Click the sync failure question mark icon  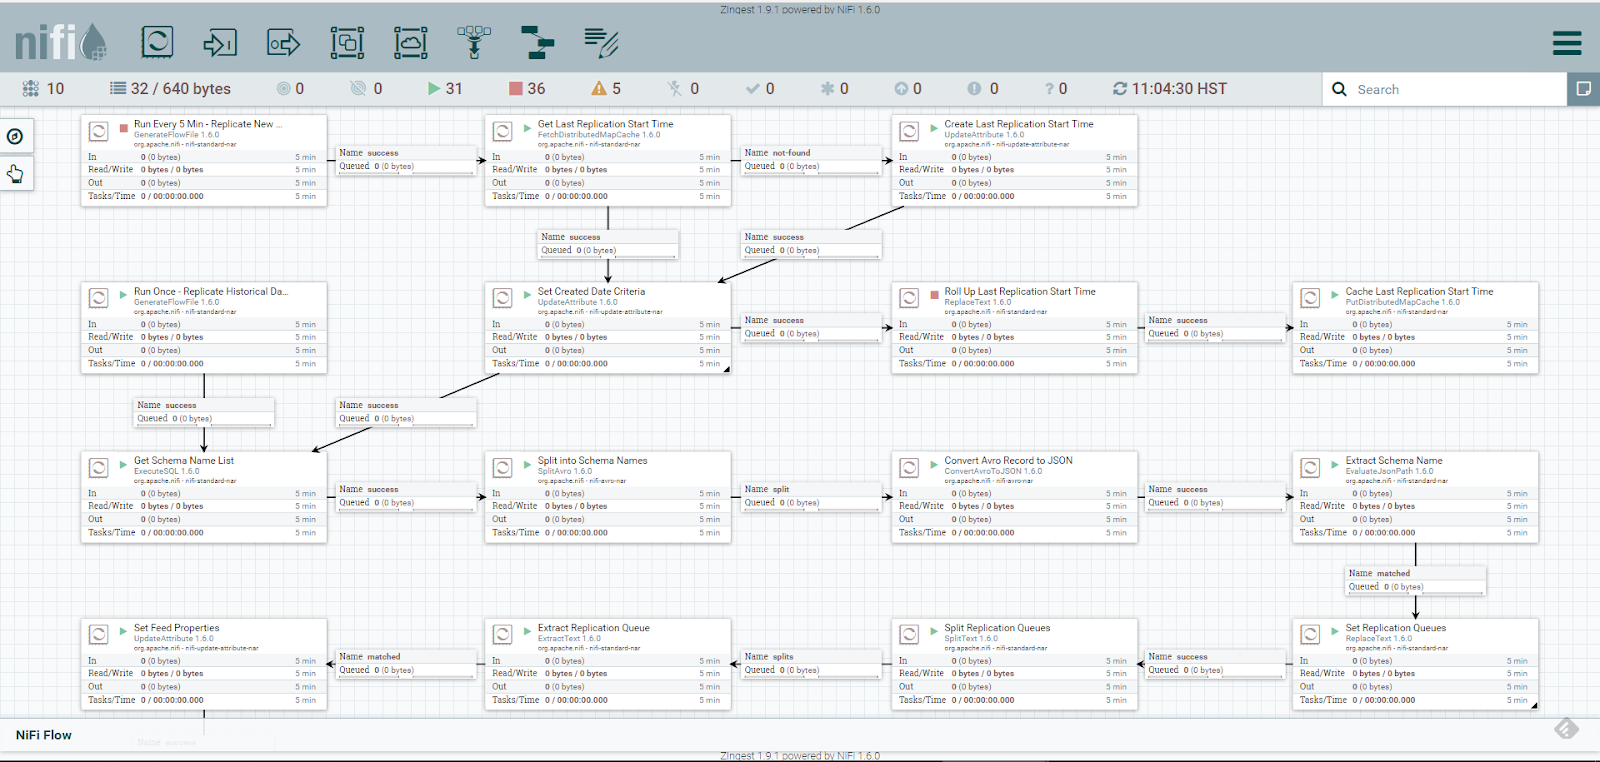1049,89
